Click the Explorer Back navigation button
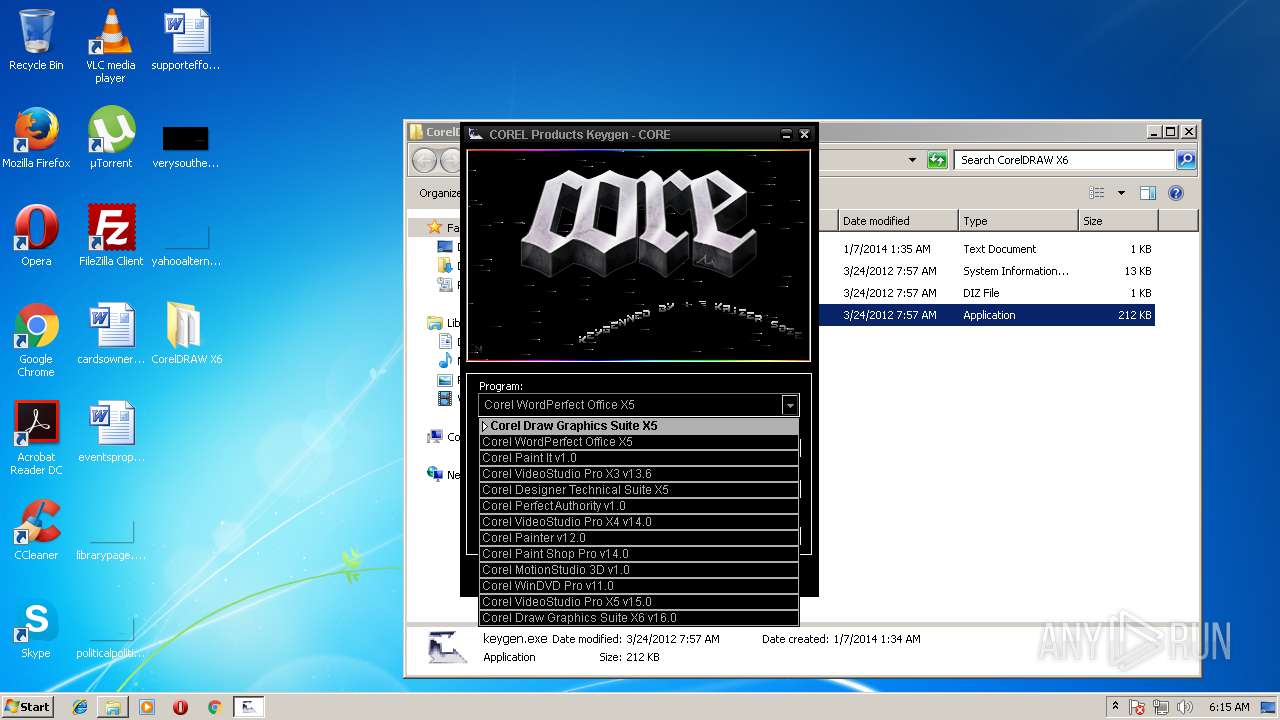 coord(424,160)
